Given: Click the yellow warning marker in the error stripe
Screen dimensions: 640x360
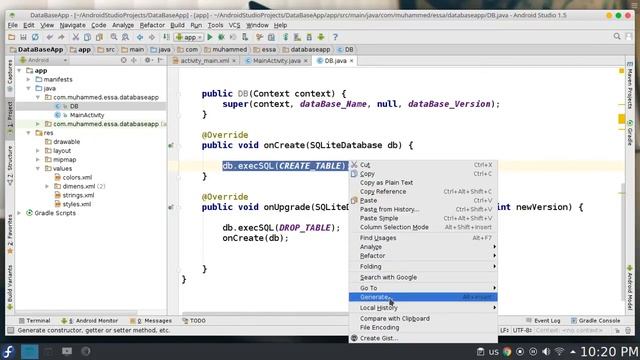Looking at the screenshot, I should click(x=621, y=119).
